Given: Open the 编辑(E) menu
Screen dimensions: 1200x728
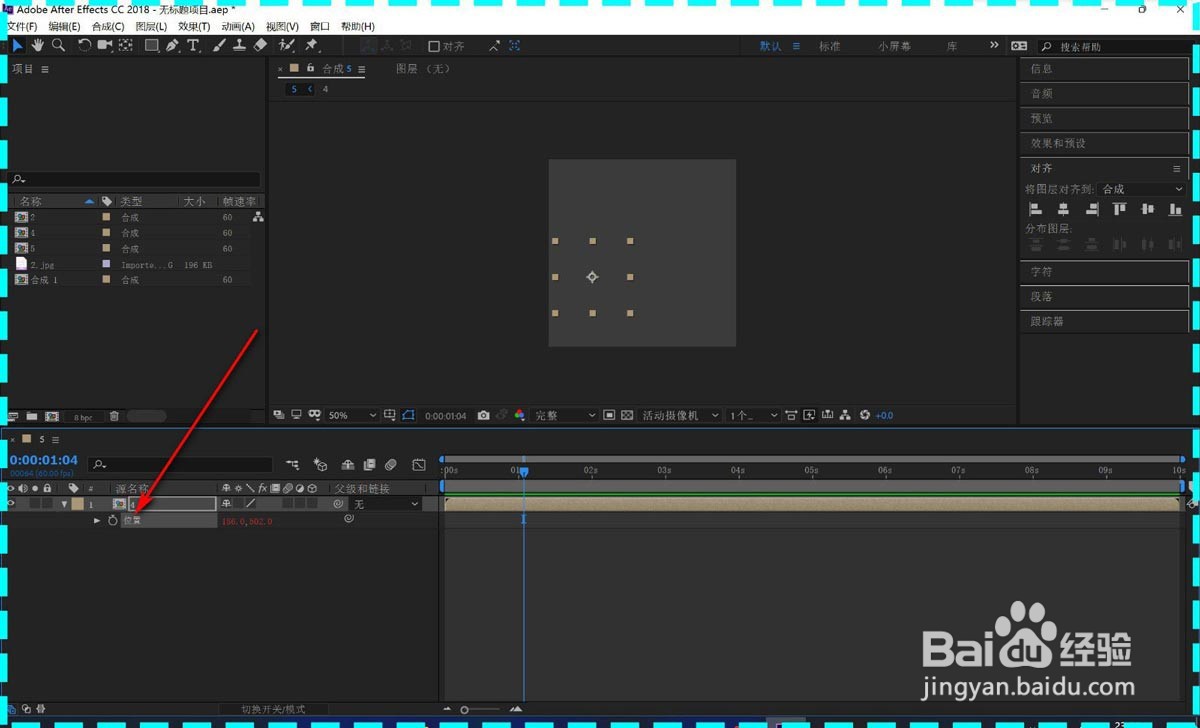Looking at the screenshot, I should (x=65, y=26).
